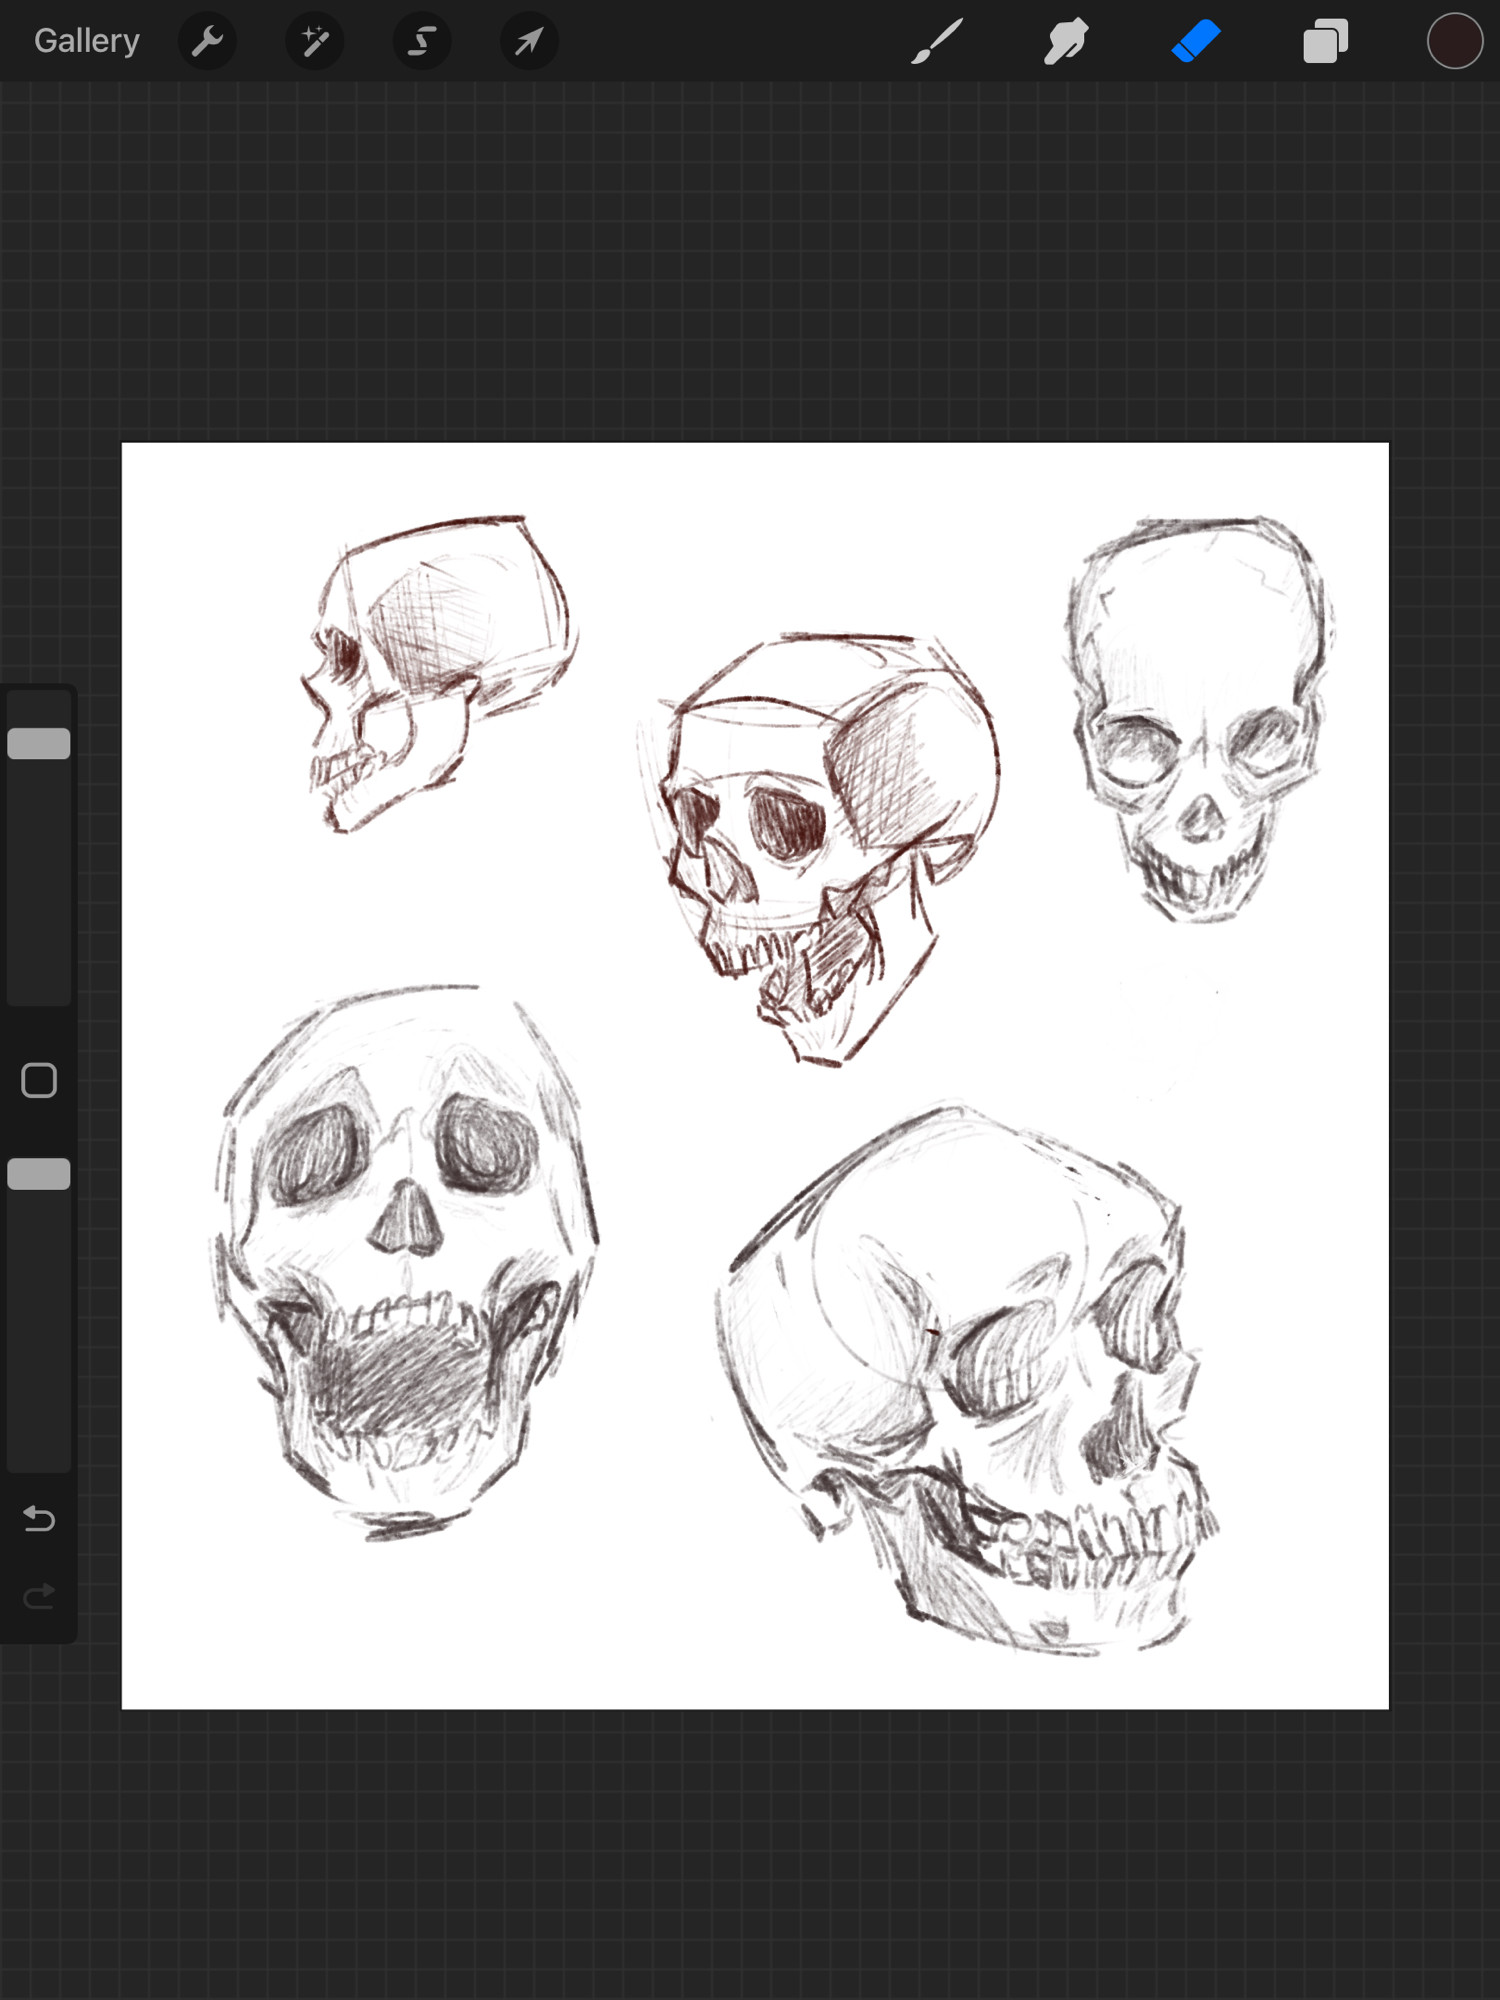Select the Eraser tool

click(1196, 41)
